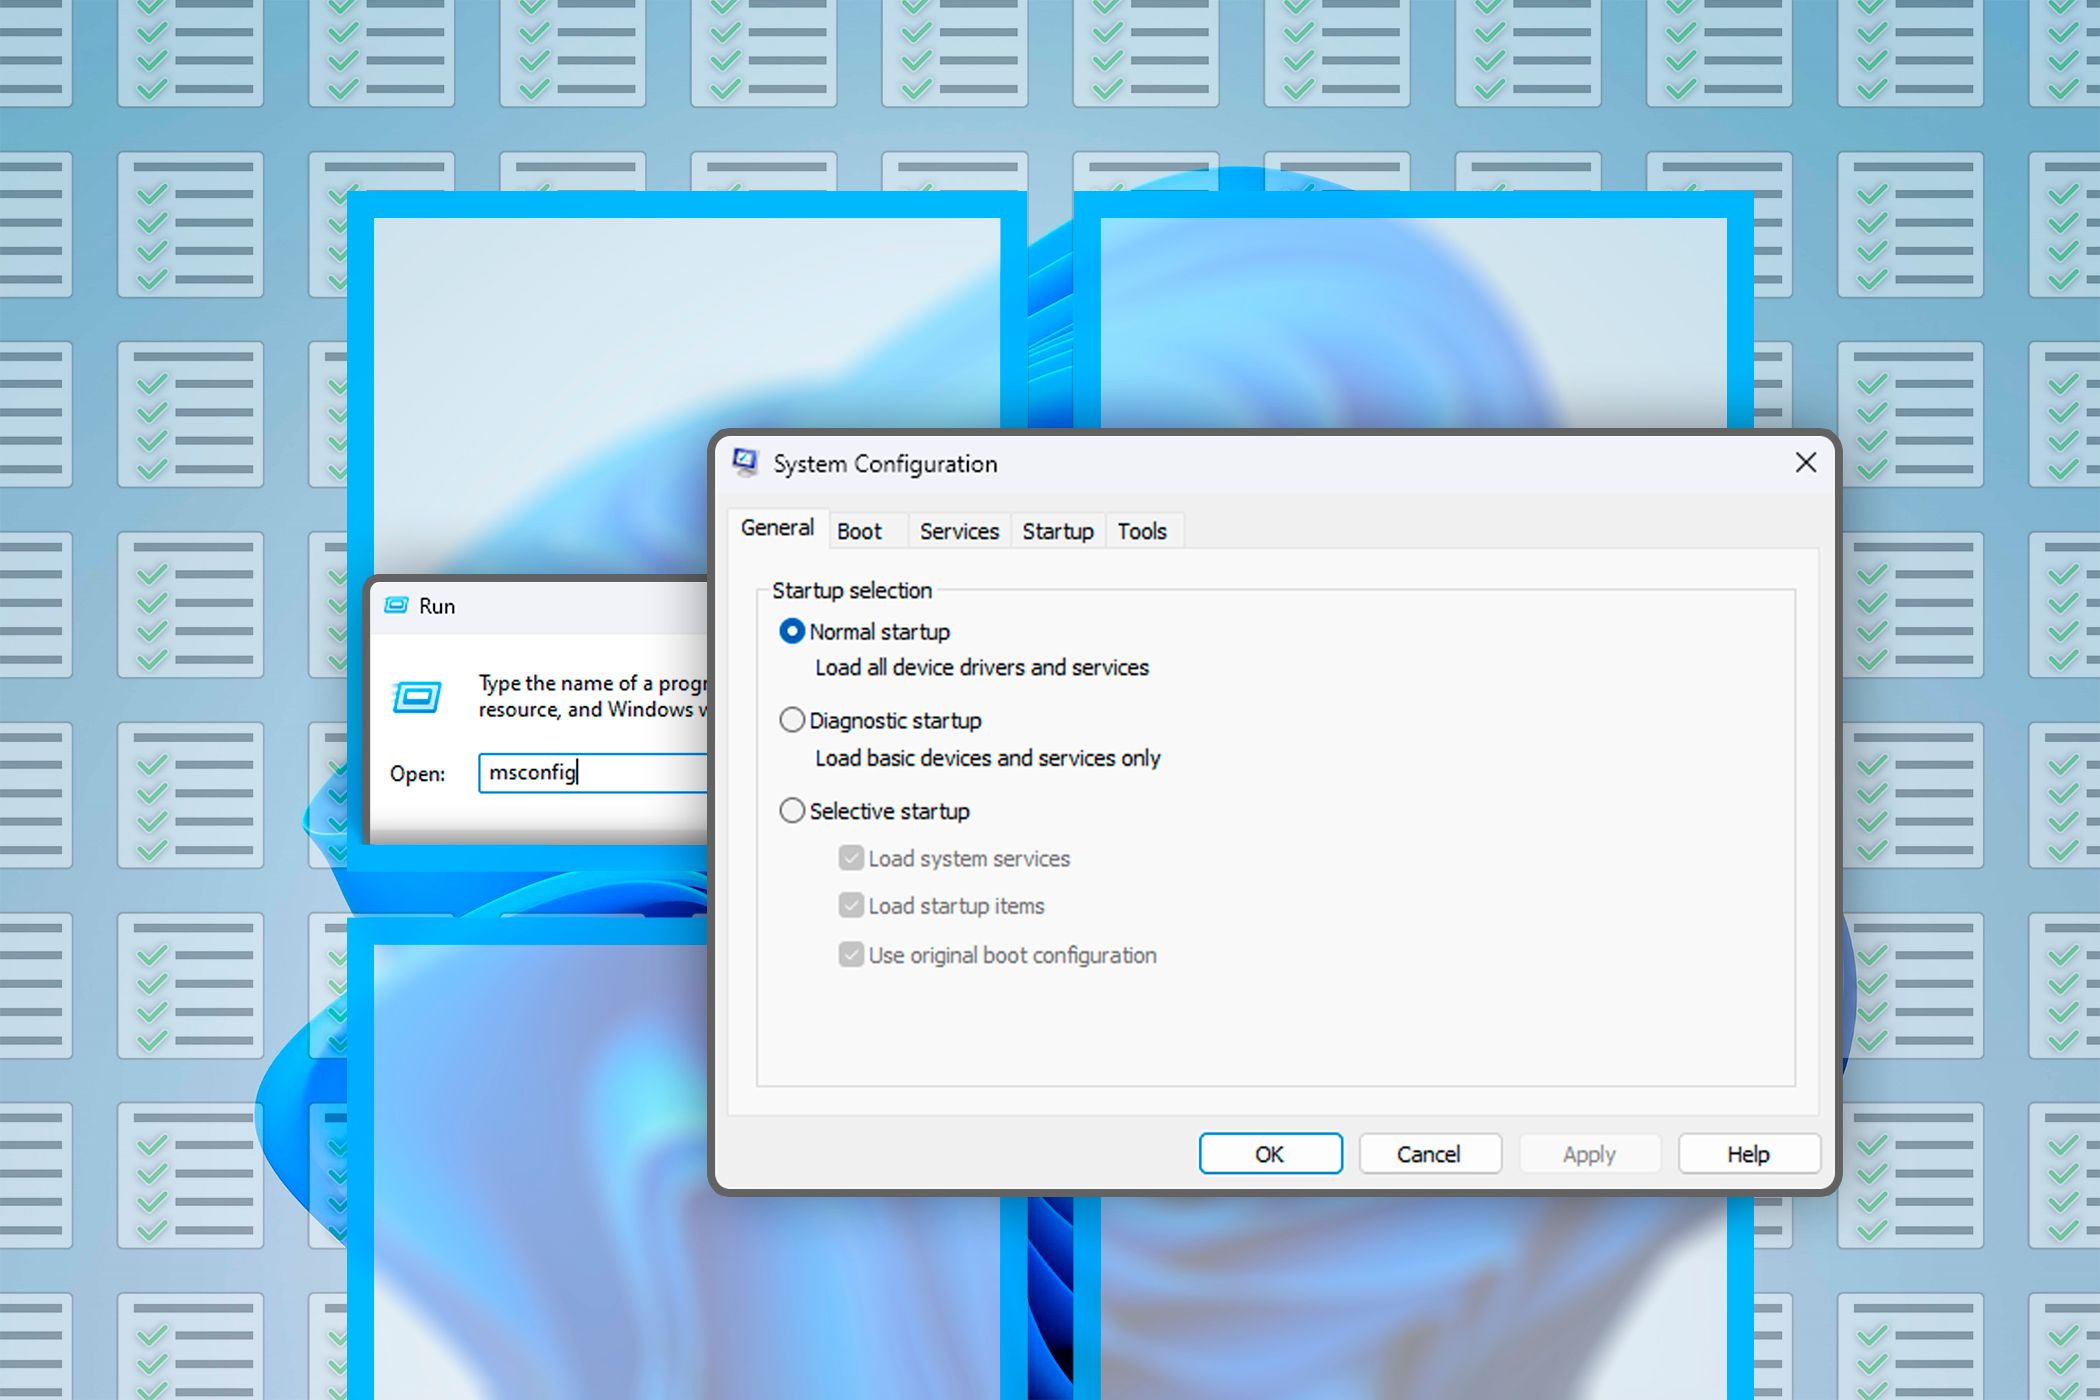Choose Diagnostic startup option
Screen dimensions: 2100x1400
point(792,720)
